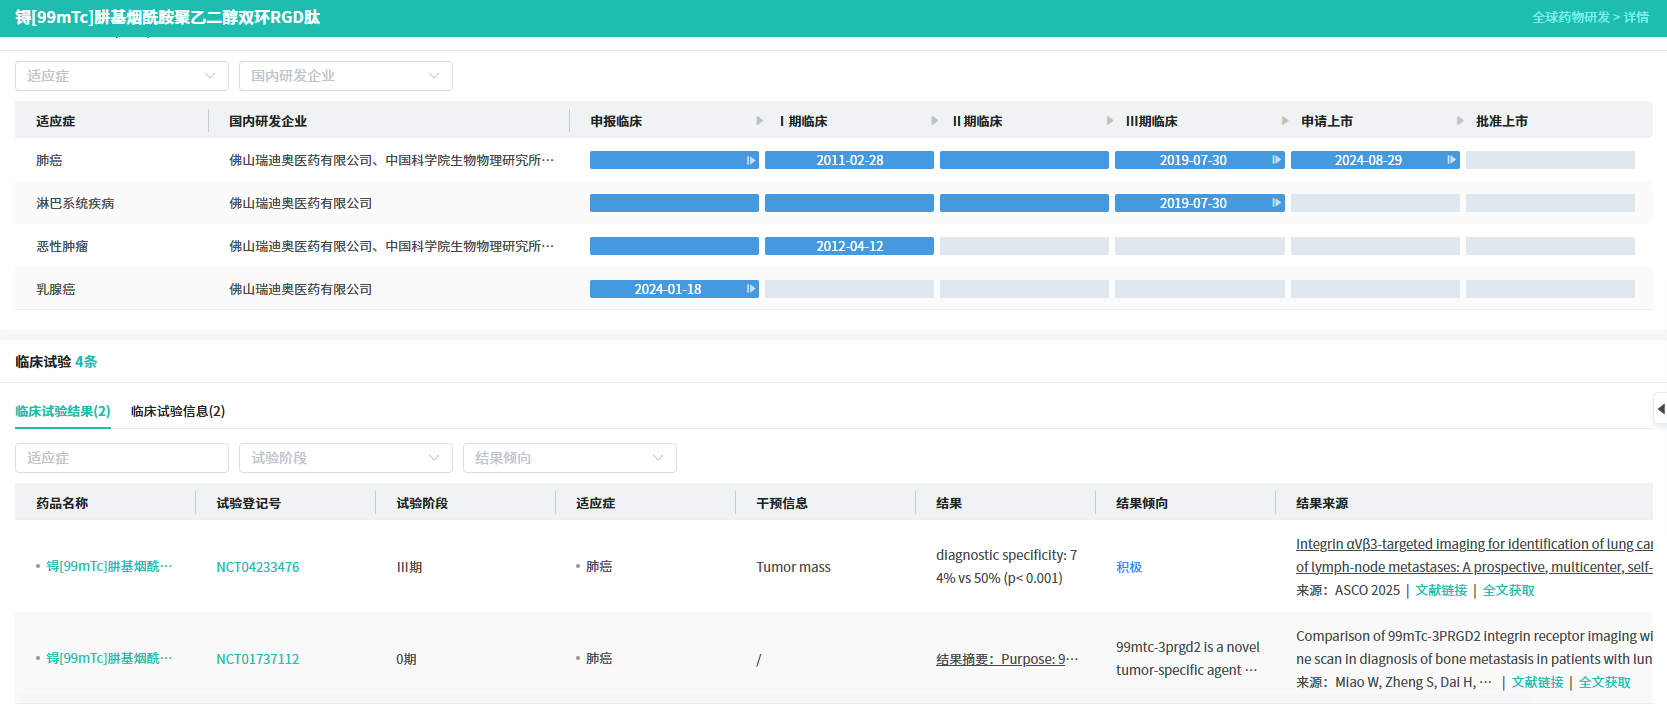Focus 适应症 input in clinical trials filter
The width and height of the screenshot is (1667, 714).
point(121,458)
